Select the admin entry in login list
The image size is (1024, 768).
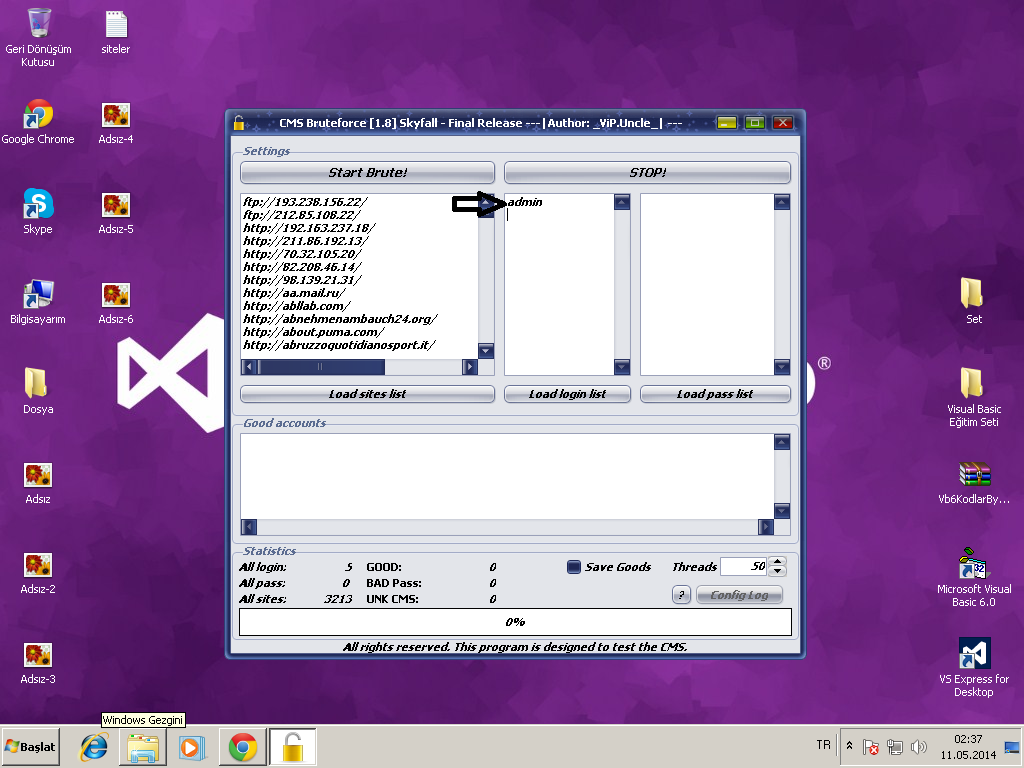(525, 202)
